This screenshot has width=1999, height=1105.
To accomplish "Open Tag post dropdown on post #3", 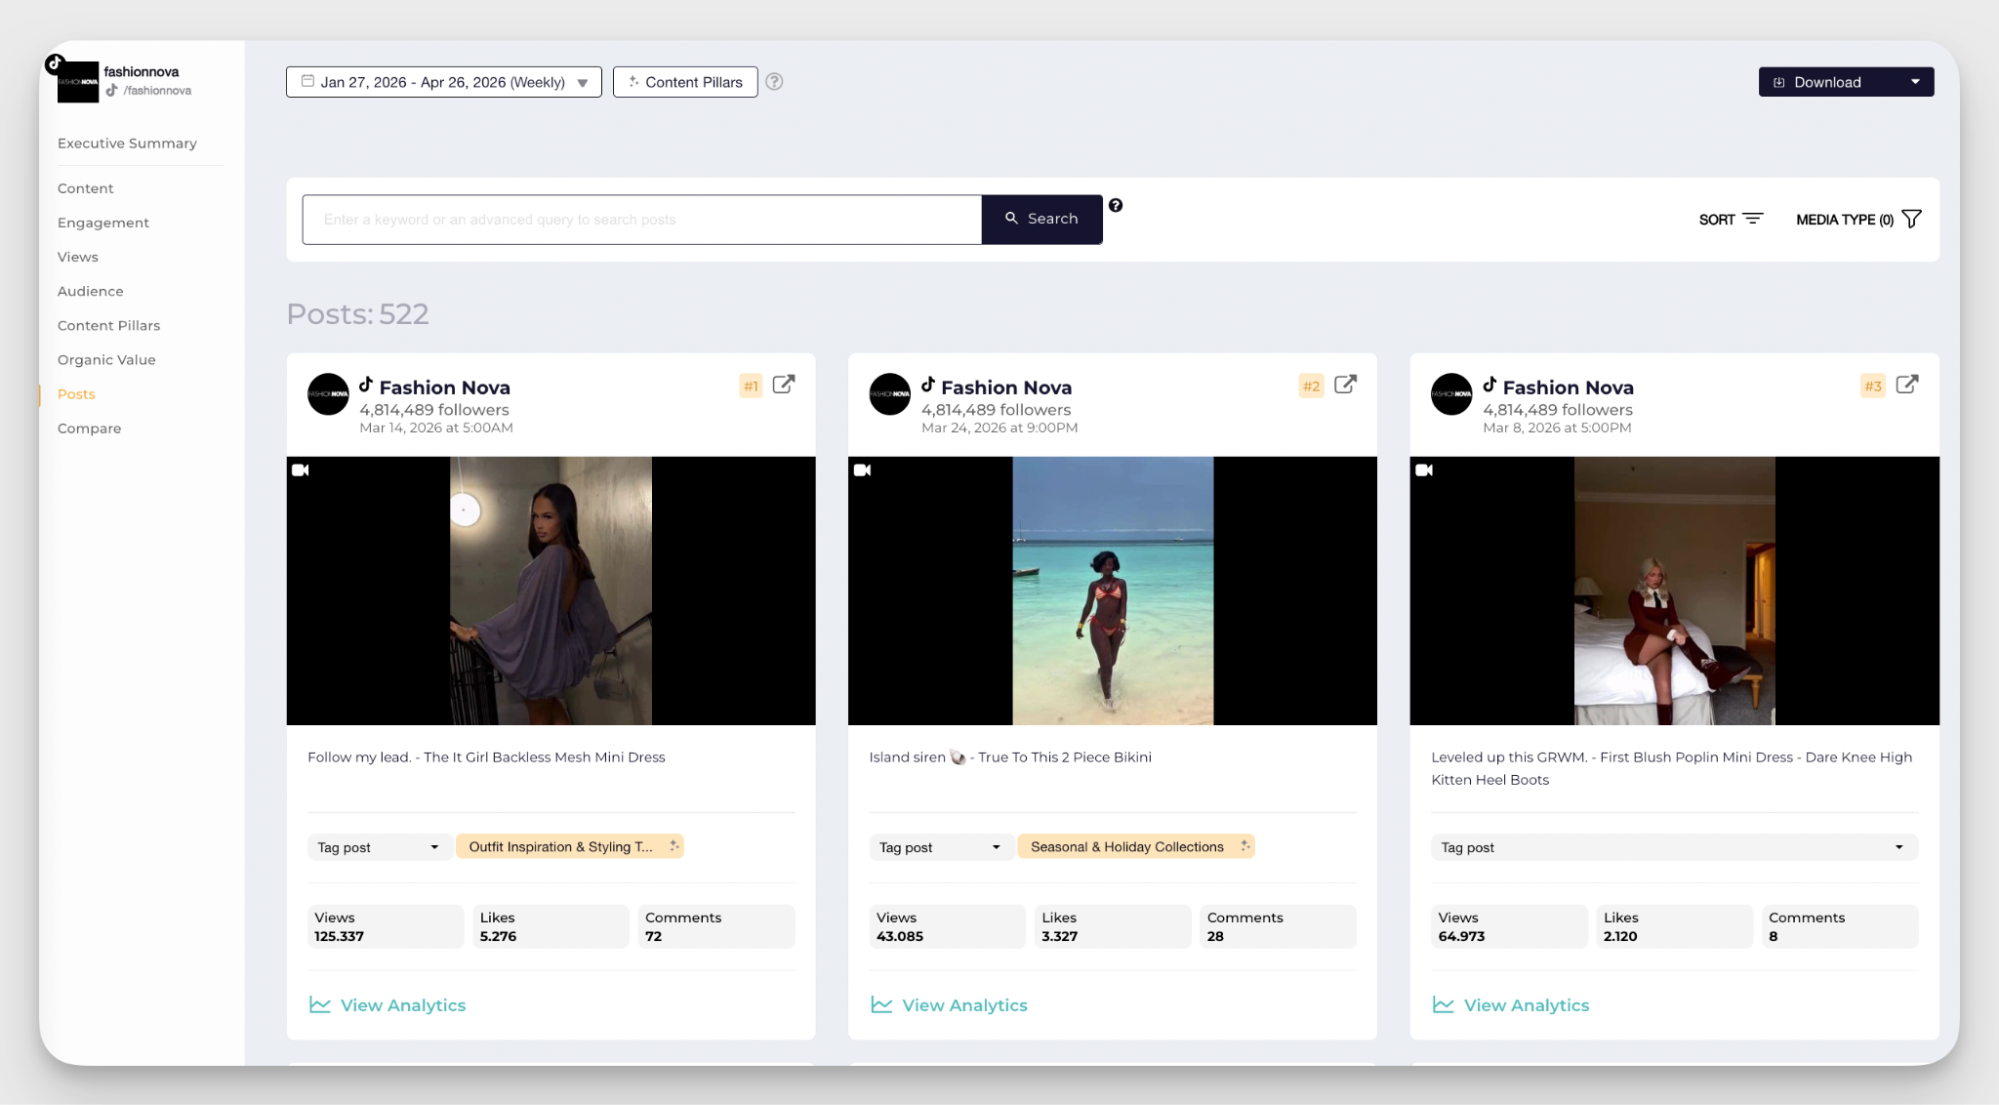I will point(1675,847).
